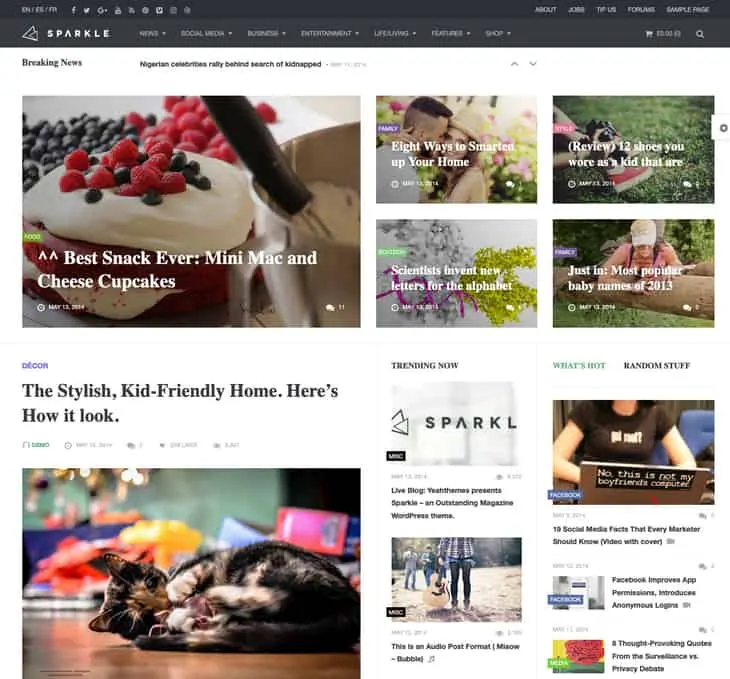Click the Misc tag on Sparkle trending thumbnail

pos(396,456)
